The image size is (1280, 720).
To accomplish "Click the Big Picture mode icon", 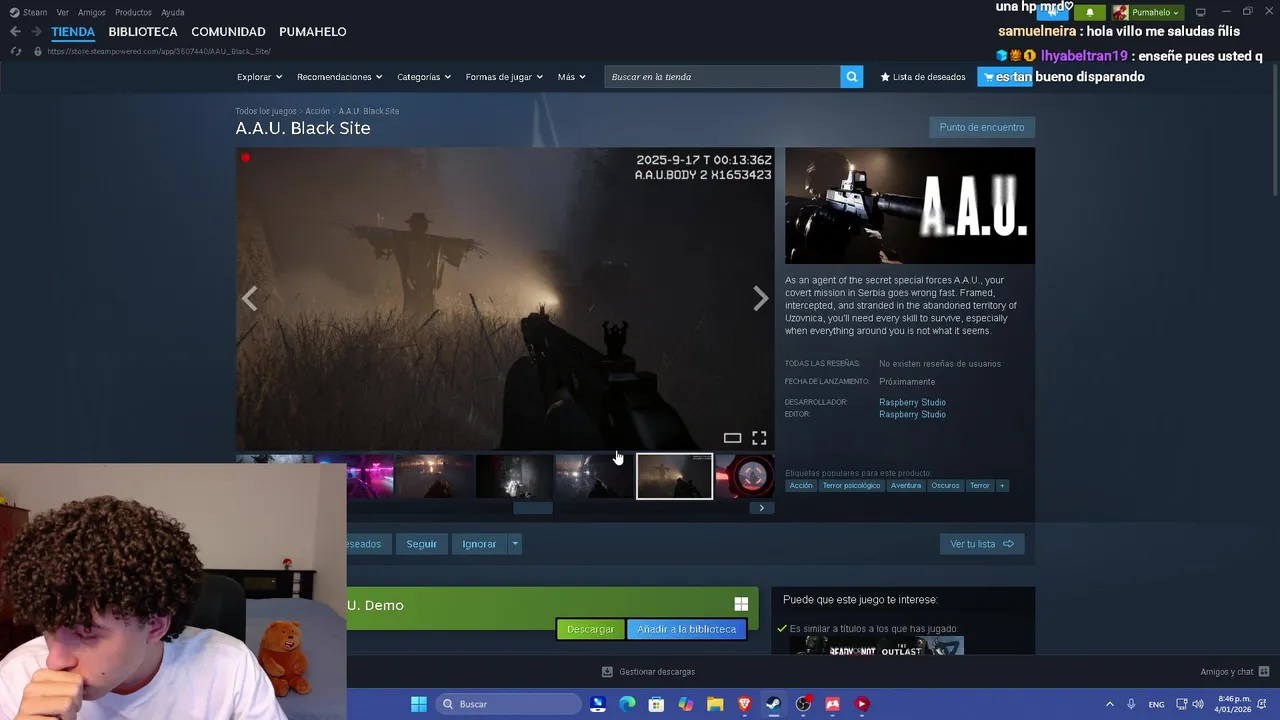I will [x=1200, y=12].
